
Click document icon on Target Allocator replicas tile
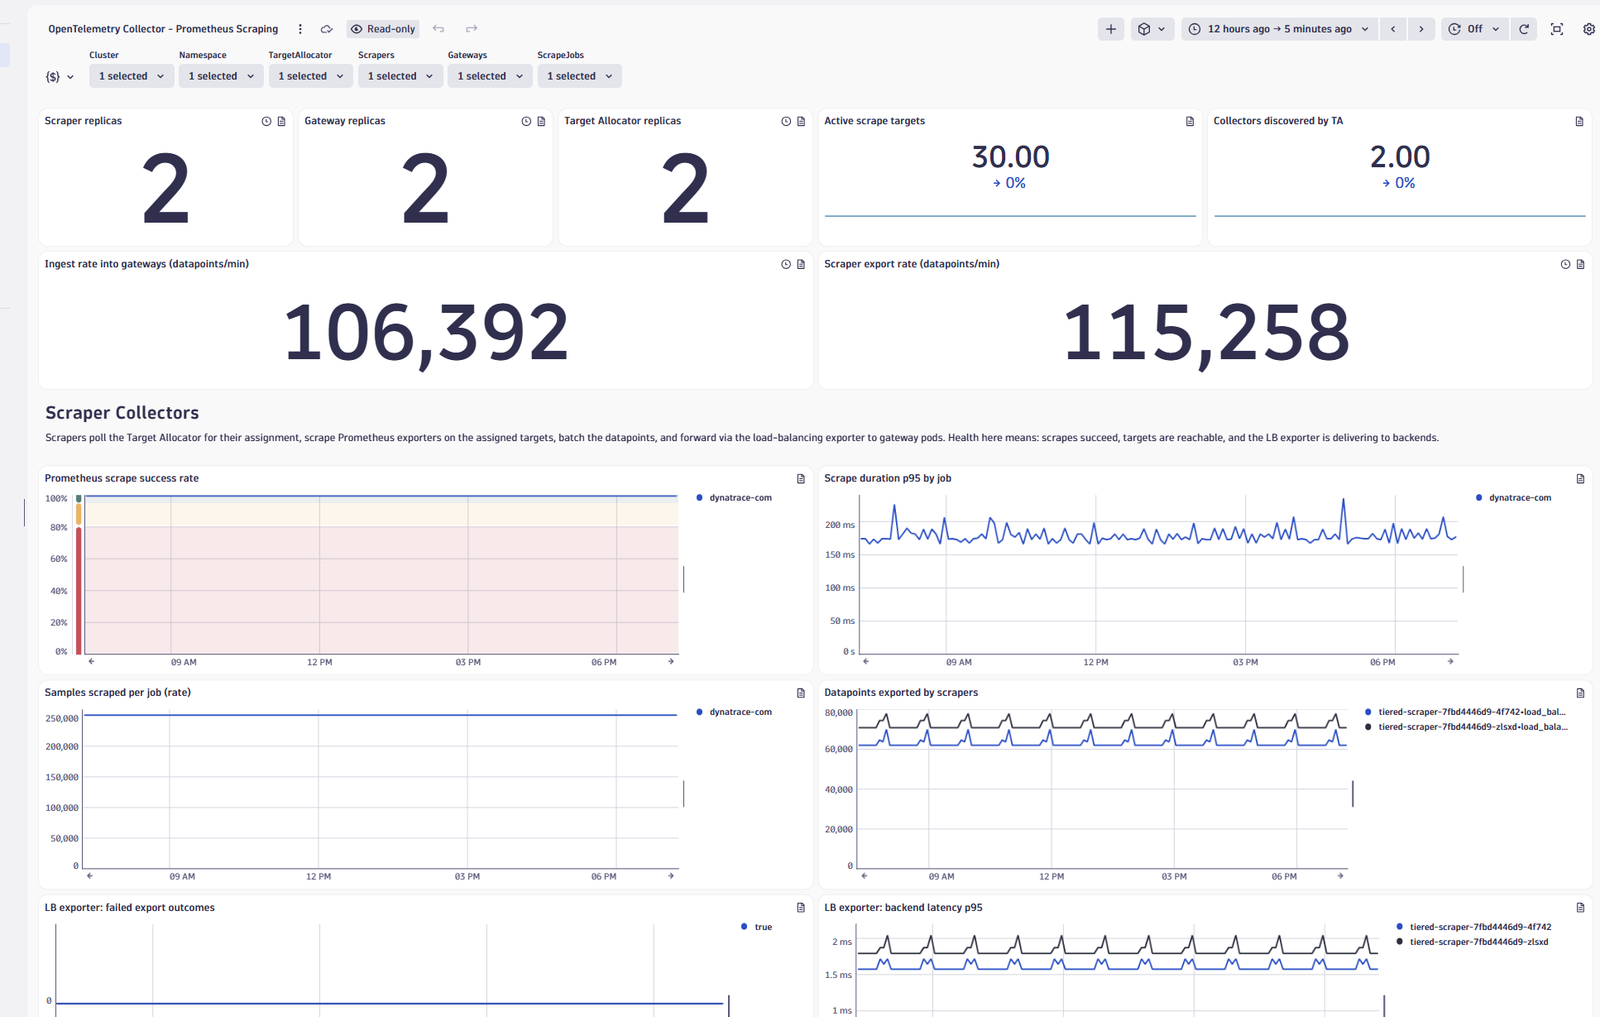(x=801, y=121)
